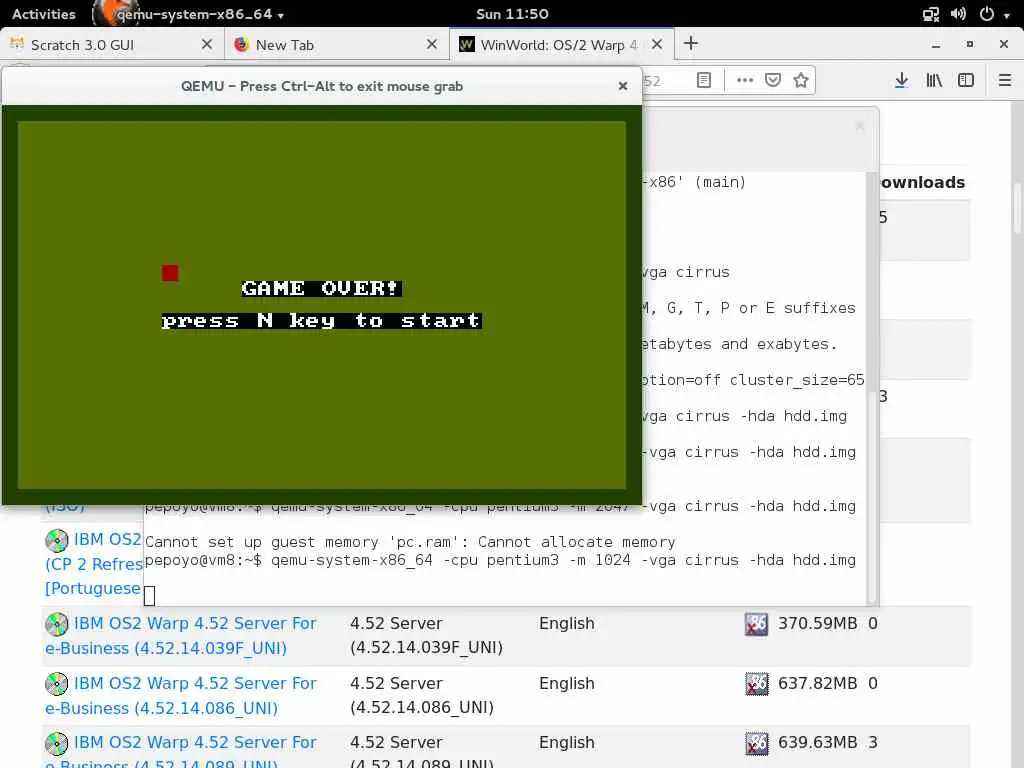The width and height of the screenshot is (1024, 768).
Task: Click 'press N key to start' text
Action: click(321, 320)
